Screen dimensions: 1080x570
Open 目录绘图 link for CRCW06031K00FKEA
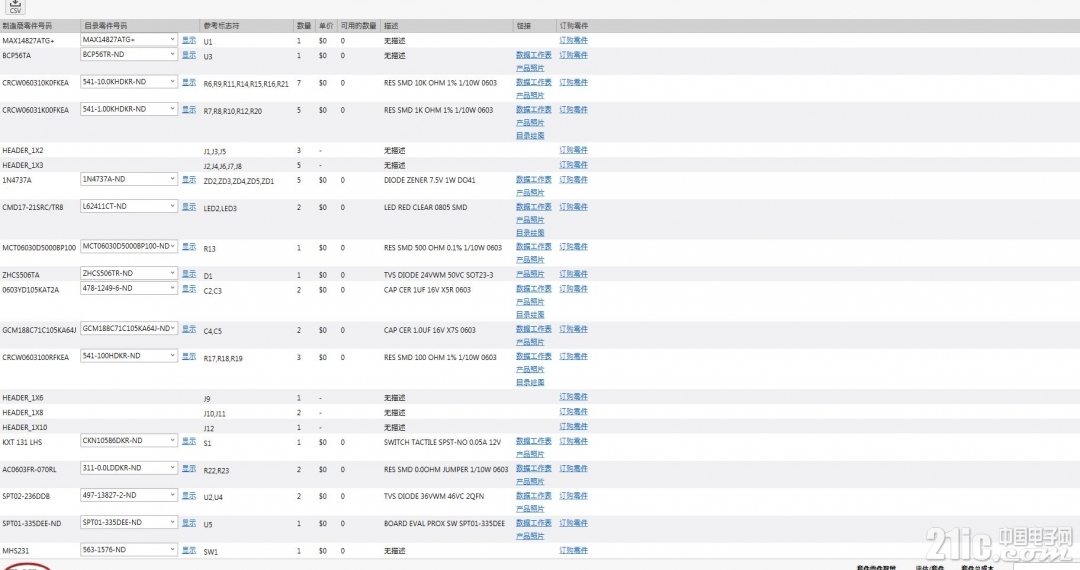coord(530,136)
